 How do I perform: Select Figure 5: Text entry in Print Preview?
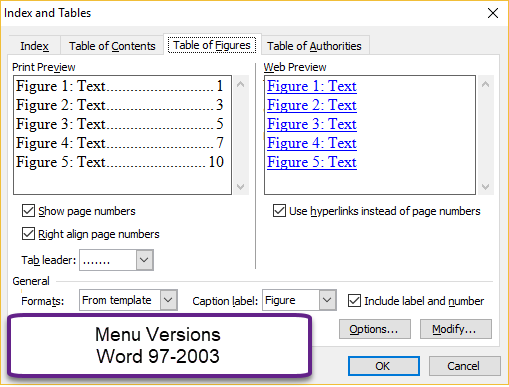pyautogui.click(x=120, y=162)
